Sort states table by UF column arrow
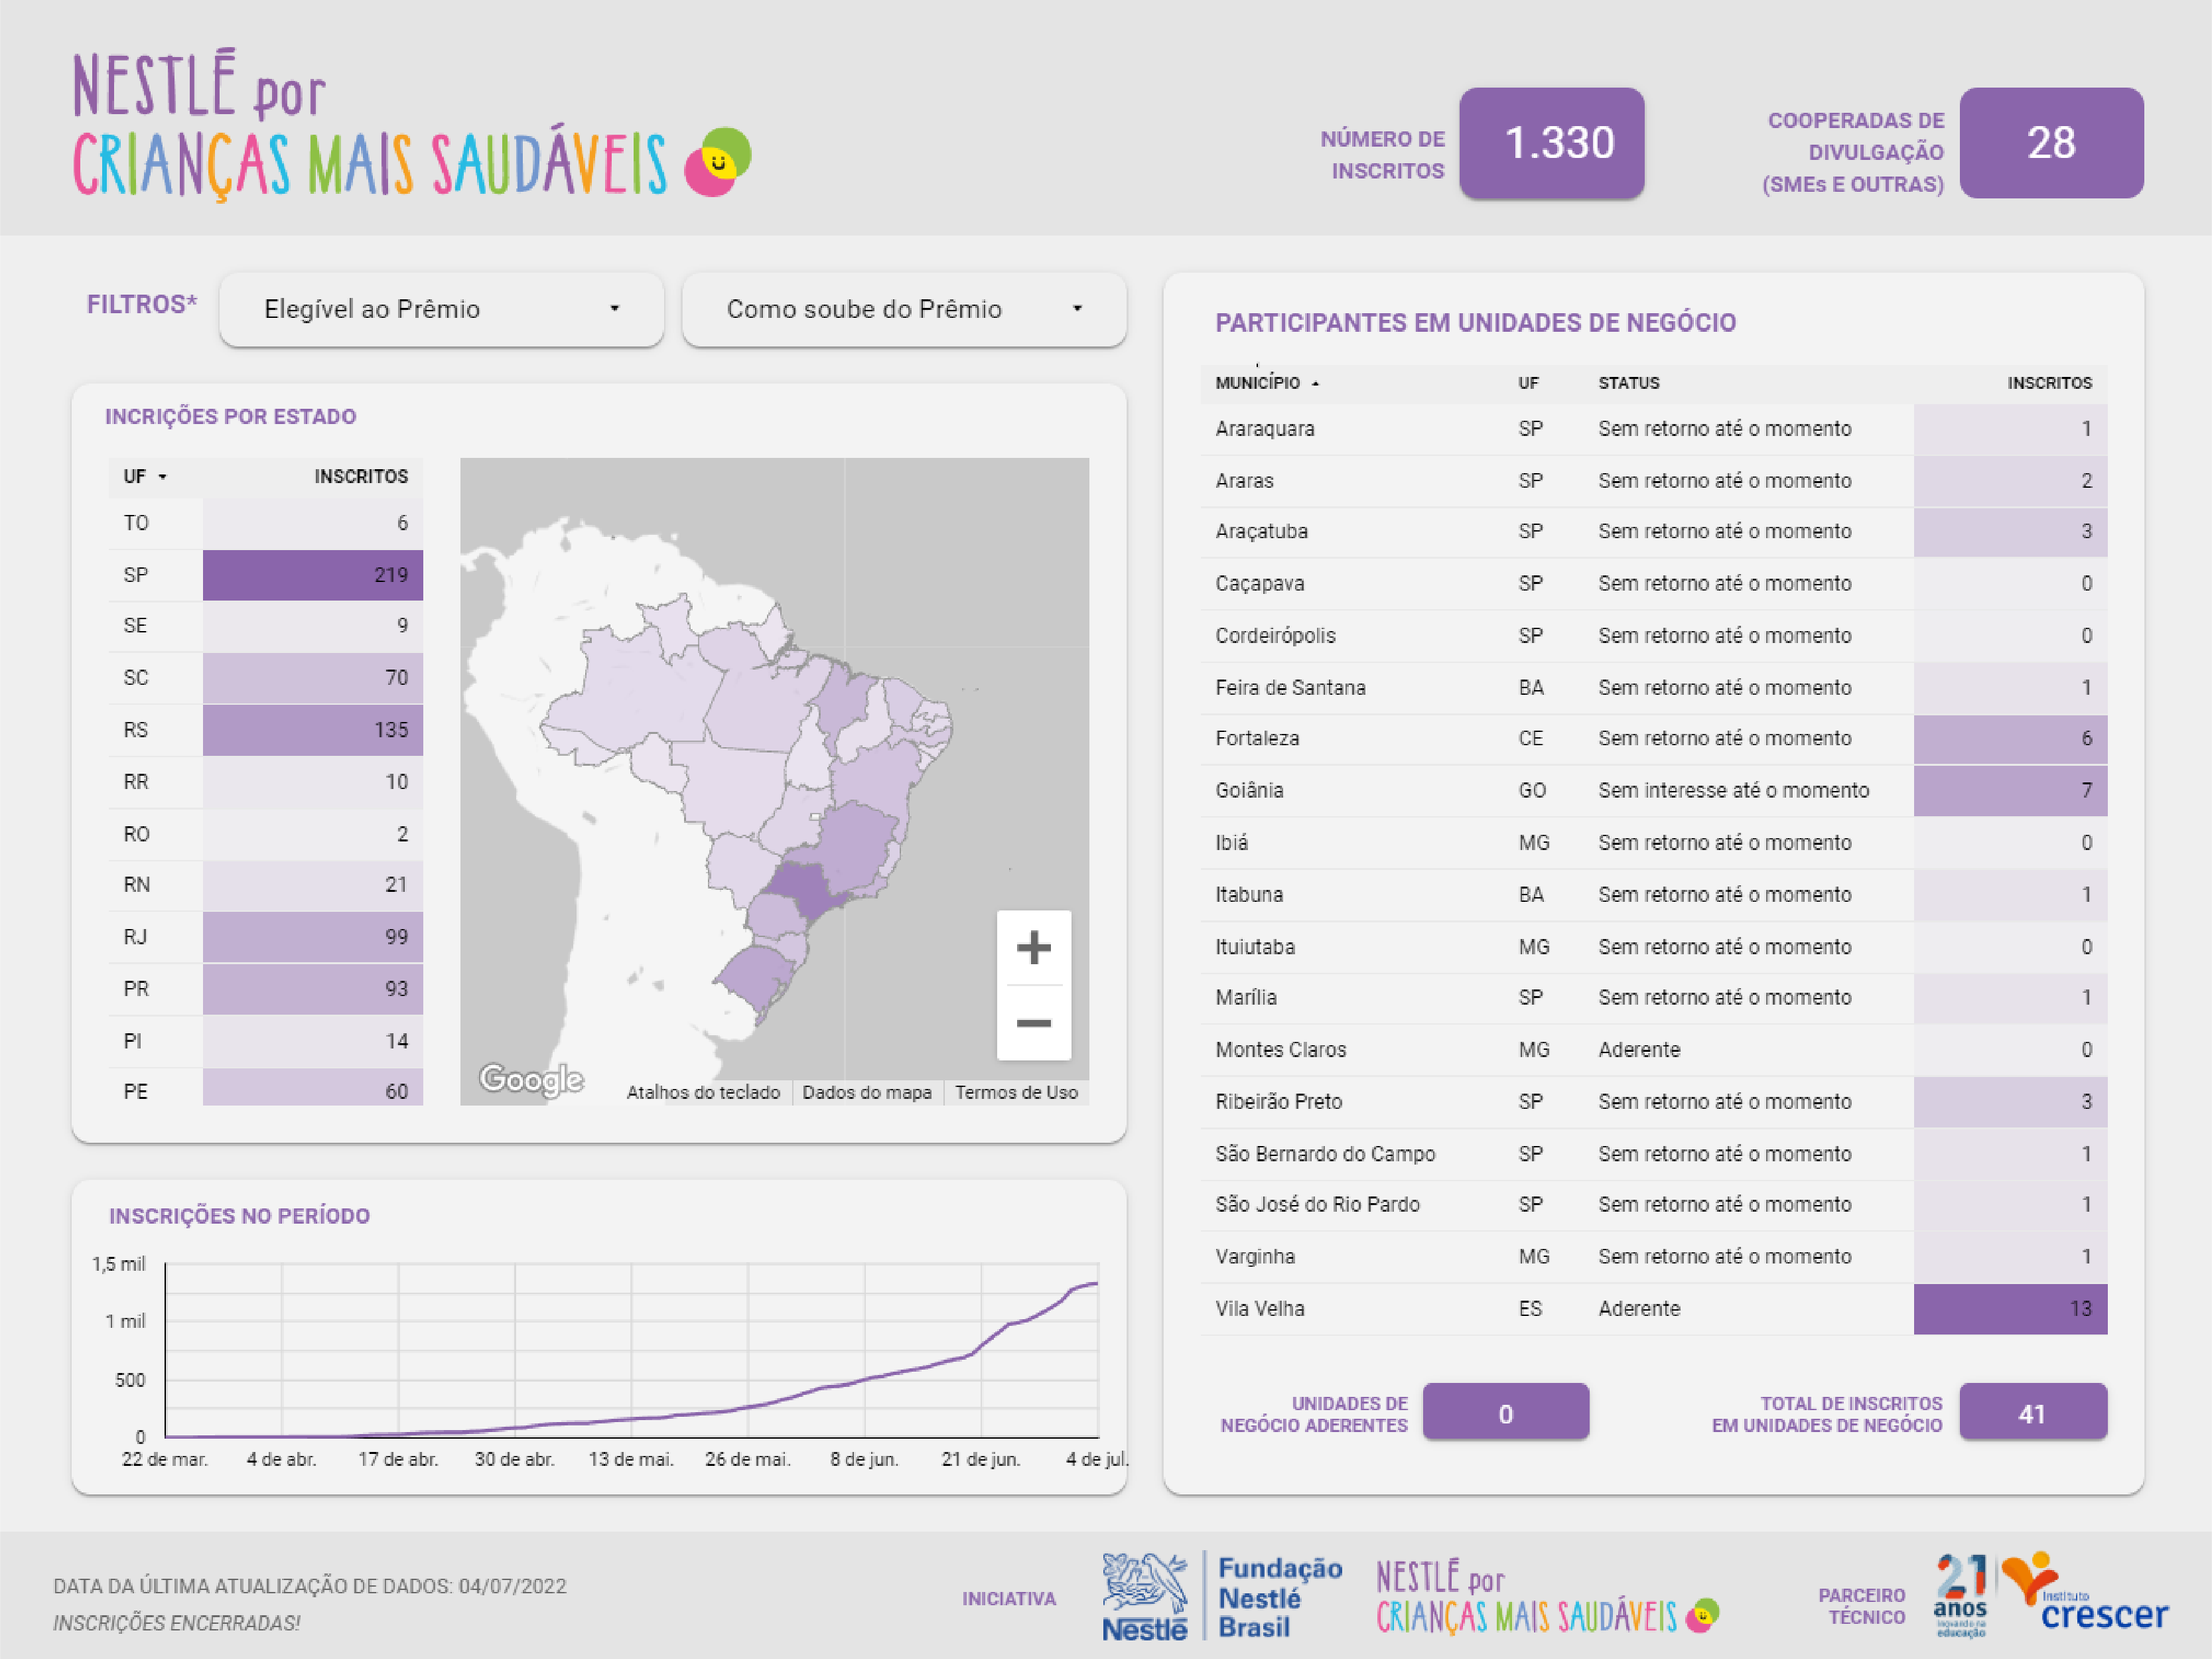 click(162, 477)
